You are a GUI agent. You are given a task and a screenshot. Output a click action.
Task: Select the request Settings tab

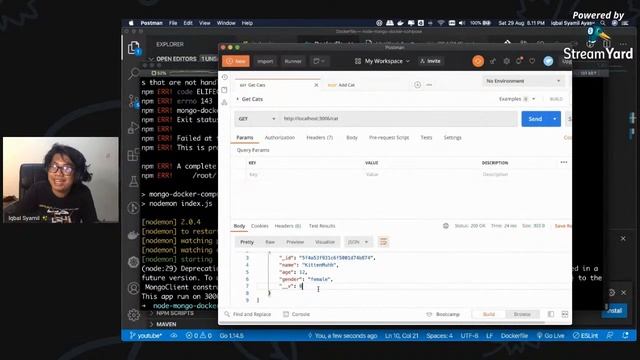pyautogui.click(x=452, y=138)
